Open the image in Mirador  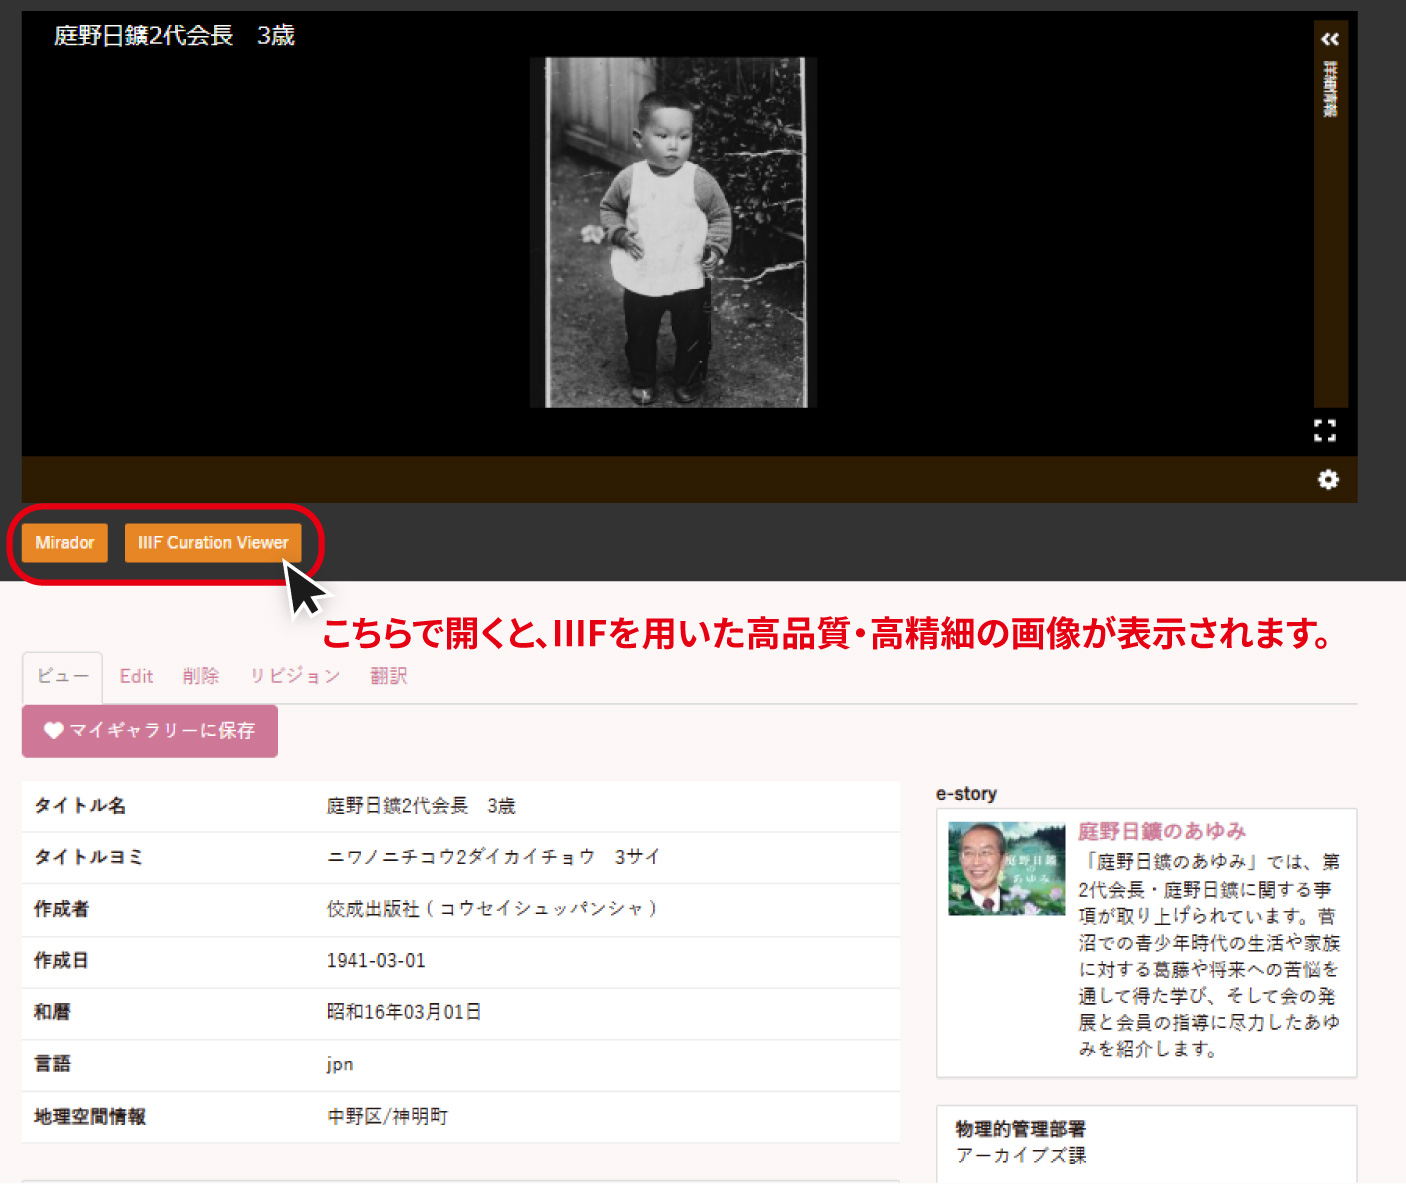65,543
